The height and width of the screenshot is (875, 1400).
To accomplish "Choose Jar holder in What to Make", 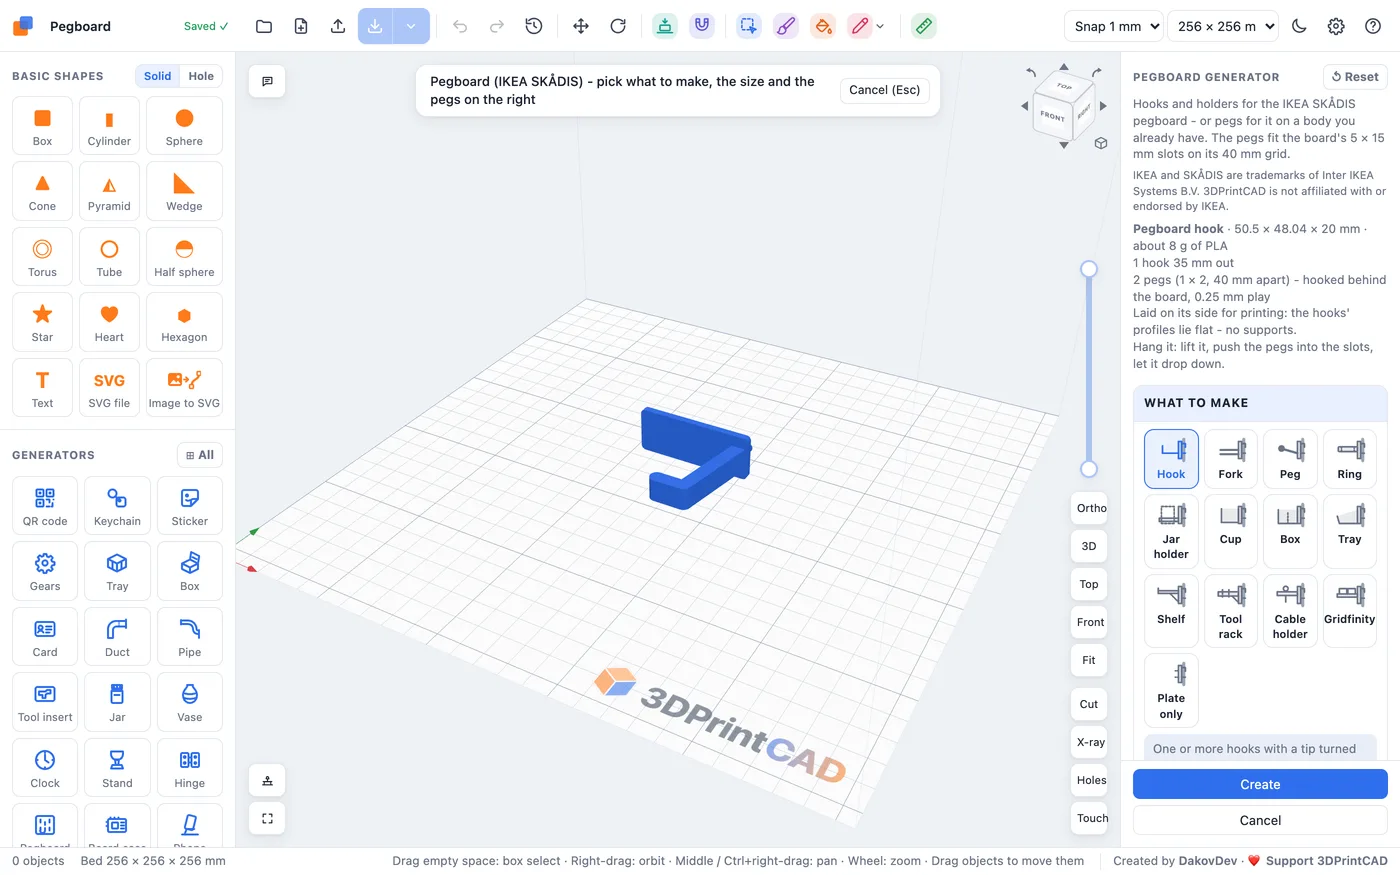I will click(1171, 531).
